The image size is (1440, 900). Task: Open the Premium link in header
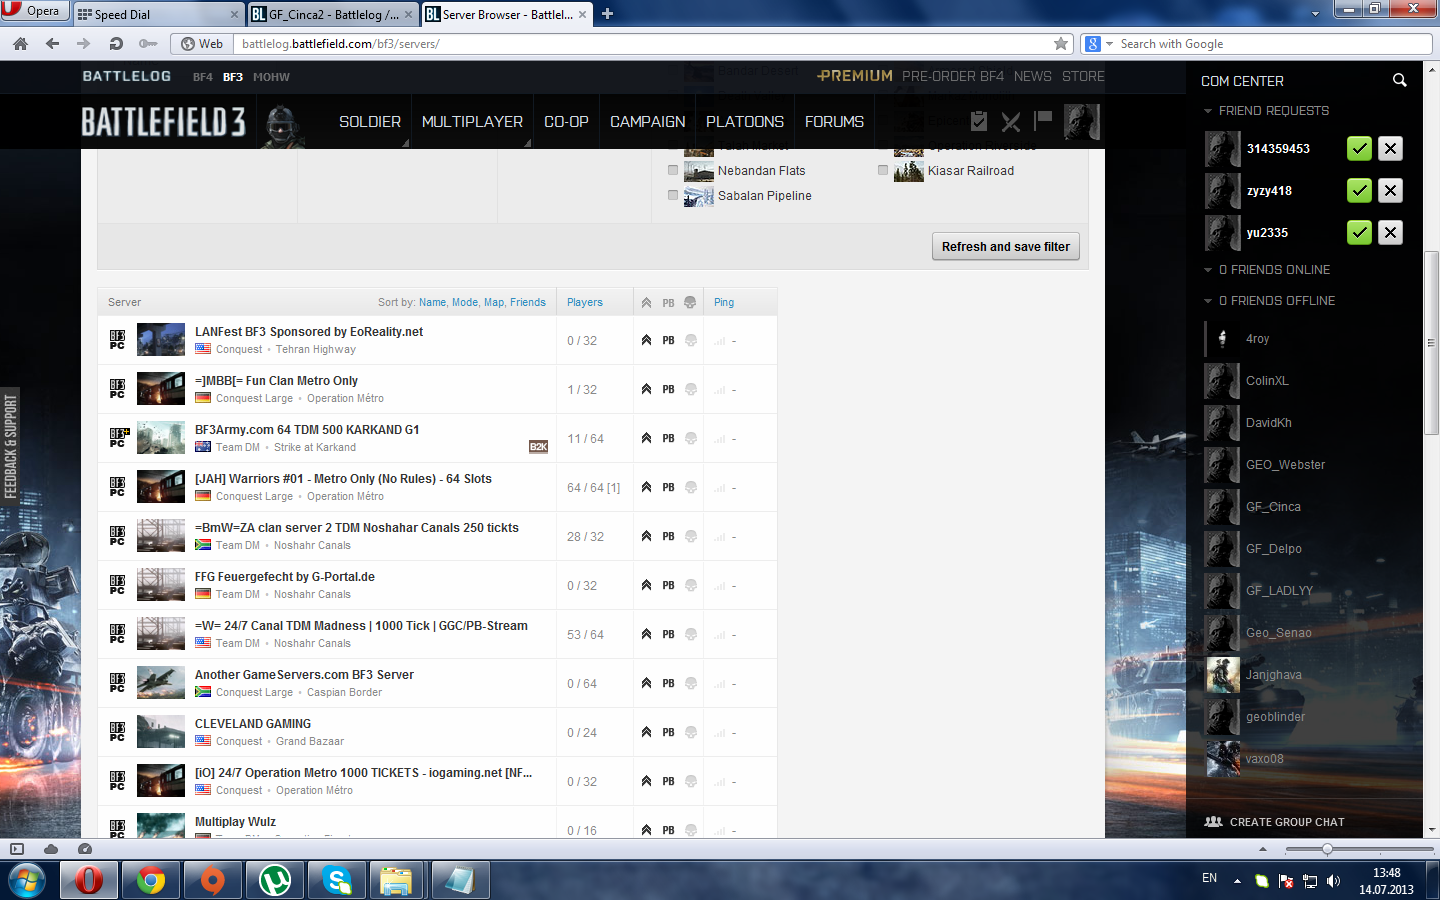click(855, 76)
